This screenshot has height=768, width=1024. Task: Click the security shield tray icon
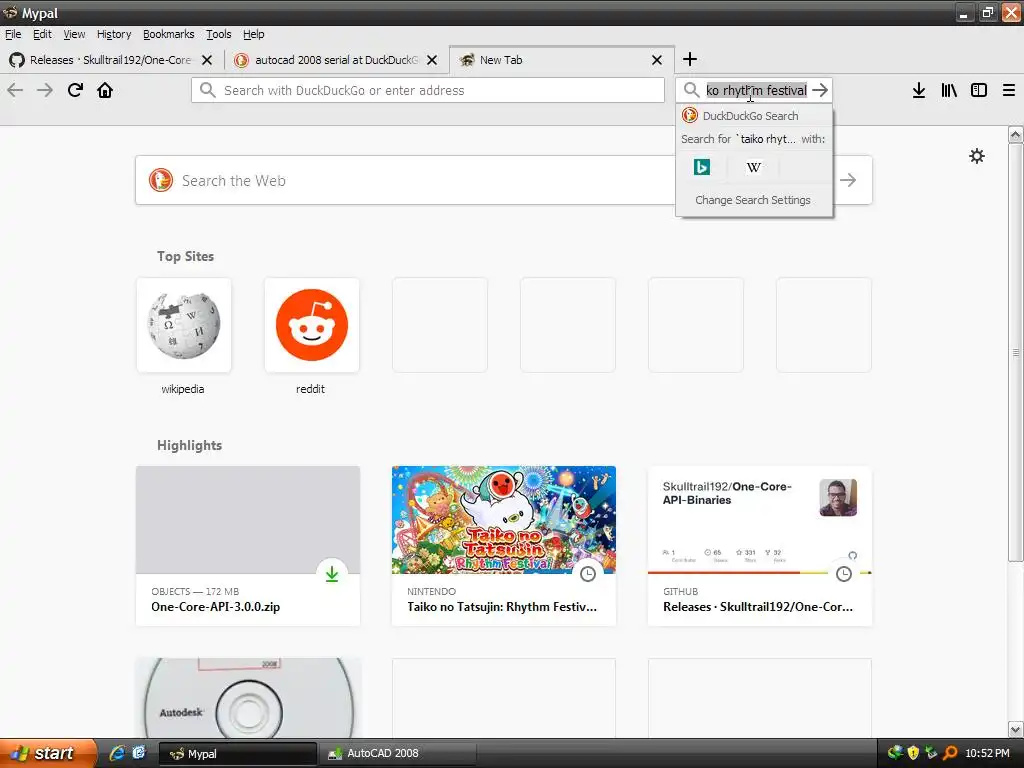tap(914, 753)
